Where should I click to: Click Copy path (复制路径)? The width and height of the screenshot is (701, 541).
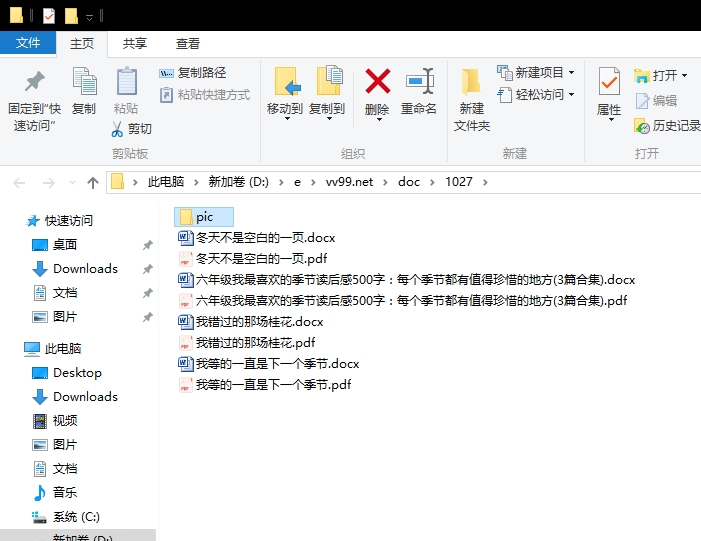(x=193, y=72)
